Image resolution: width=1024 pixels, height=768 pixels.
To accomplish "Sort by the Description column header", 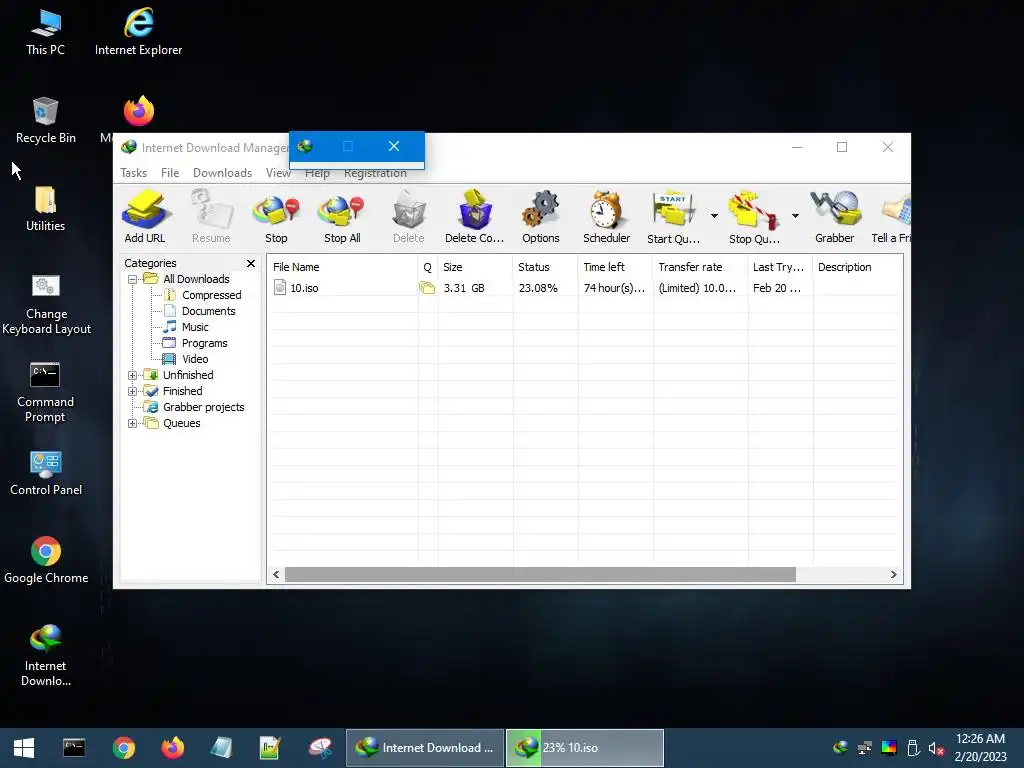I will [857, 267].
